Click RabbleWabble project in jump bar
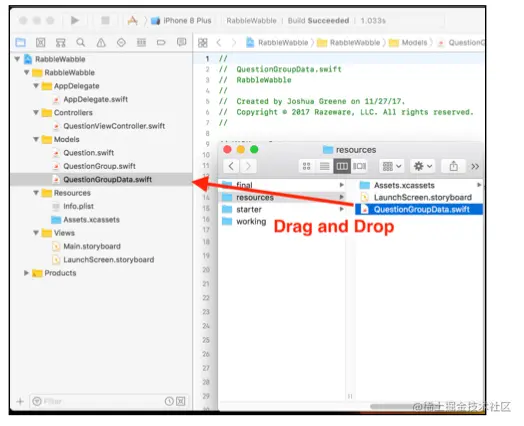Image resolution: width=524 pixels, height=426 pixels. click(277, 43)
